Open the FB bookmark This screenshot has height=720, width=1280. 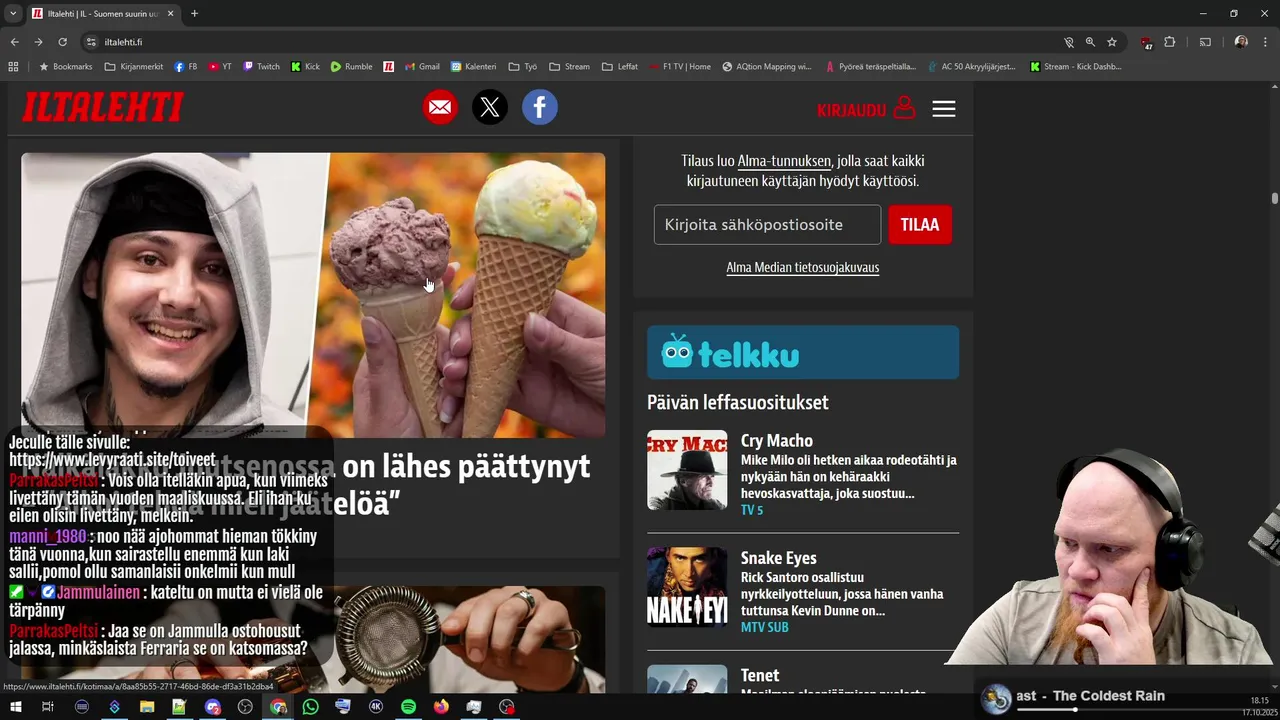click(x=186, y=67)
